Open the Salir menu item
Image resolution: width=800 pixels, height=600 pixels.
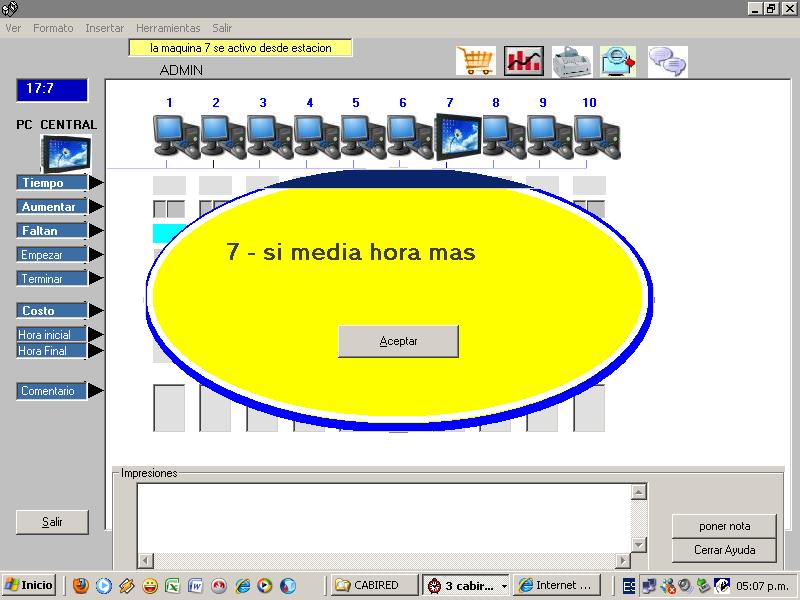pos(222,28)
